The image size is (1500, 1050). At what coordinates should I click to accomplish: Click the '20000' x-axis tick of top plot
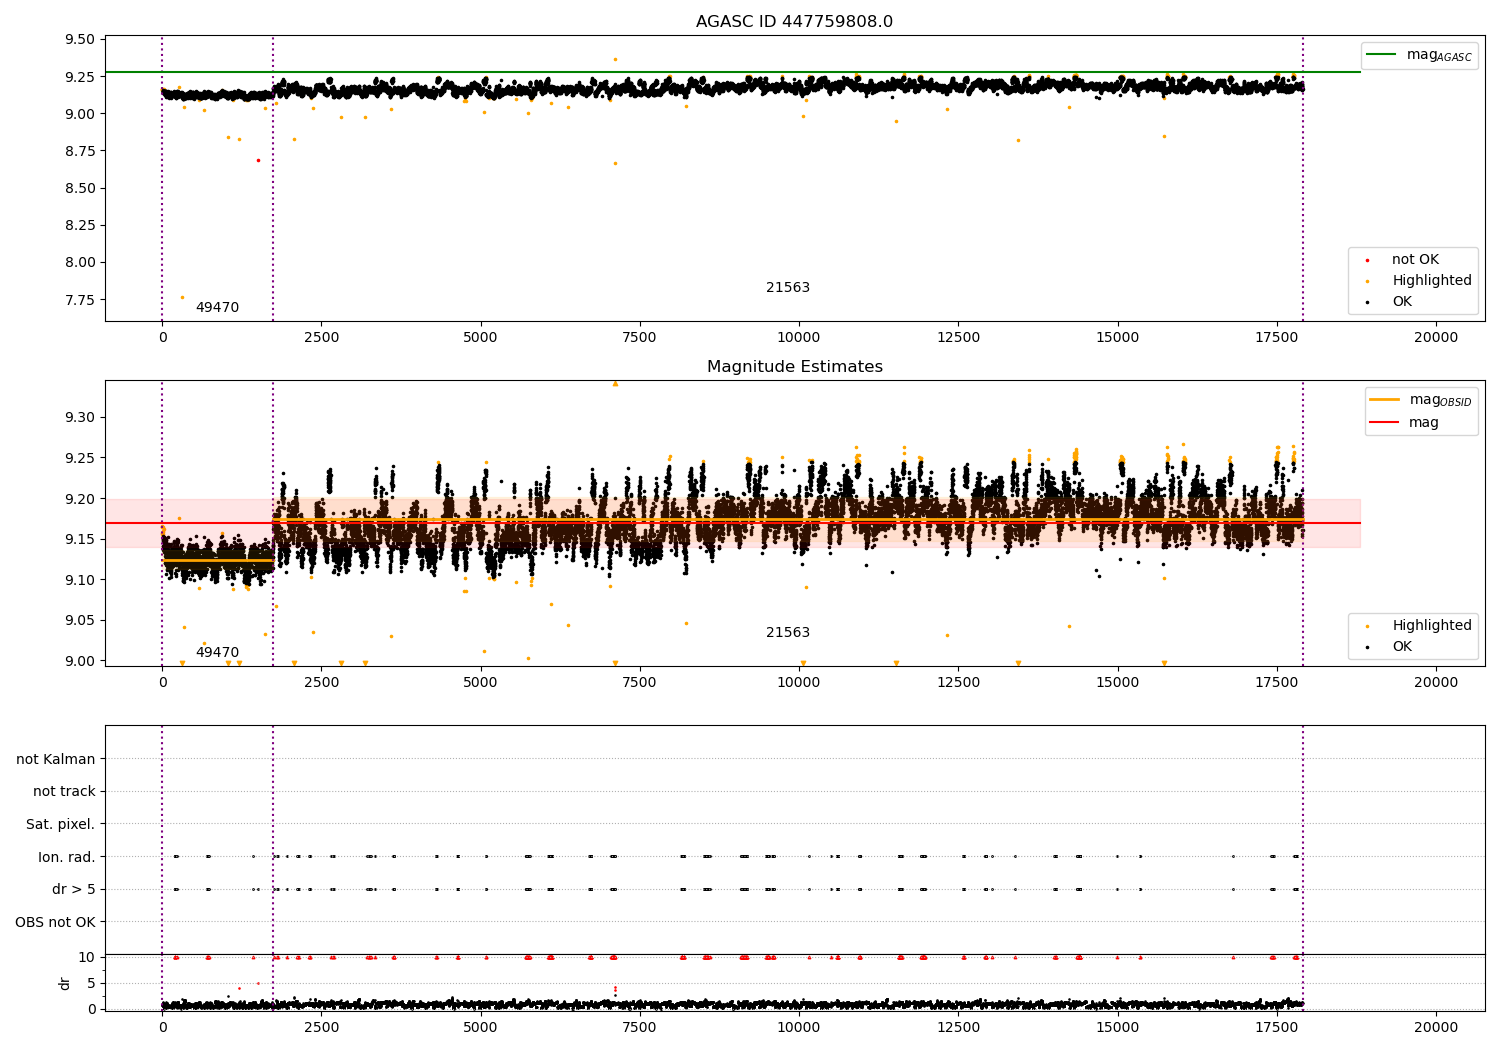[1436, 338]
